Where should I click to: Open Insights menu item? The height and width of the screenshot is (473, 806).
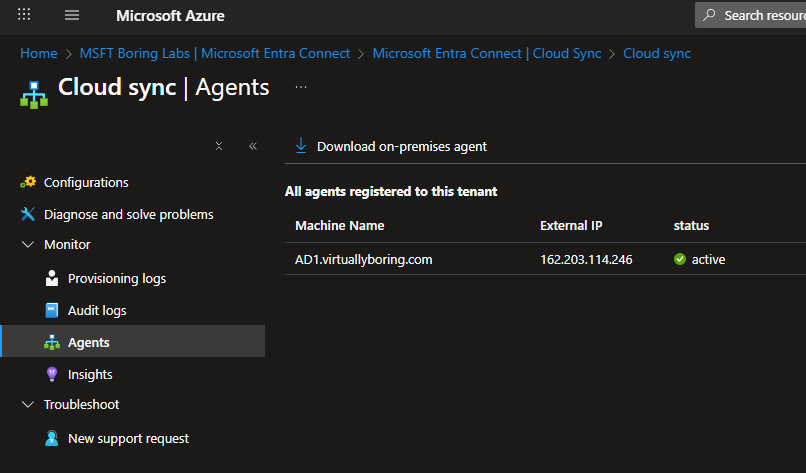(x=90, y=374)
